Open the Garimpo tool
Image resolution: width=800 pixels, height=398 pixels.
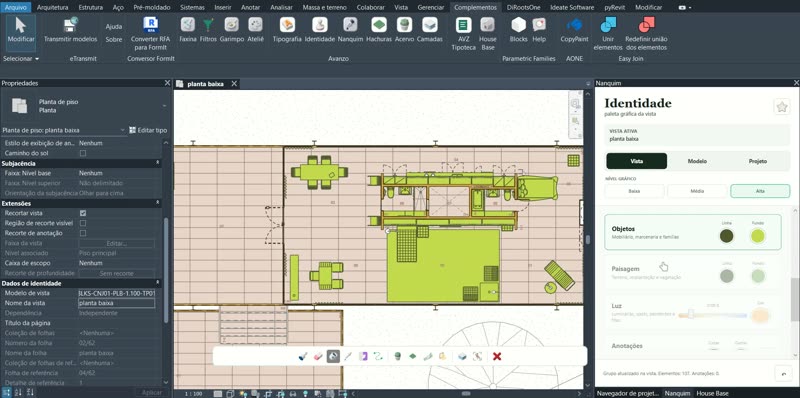point(232,30)
